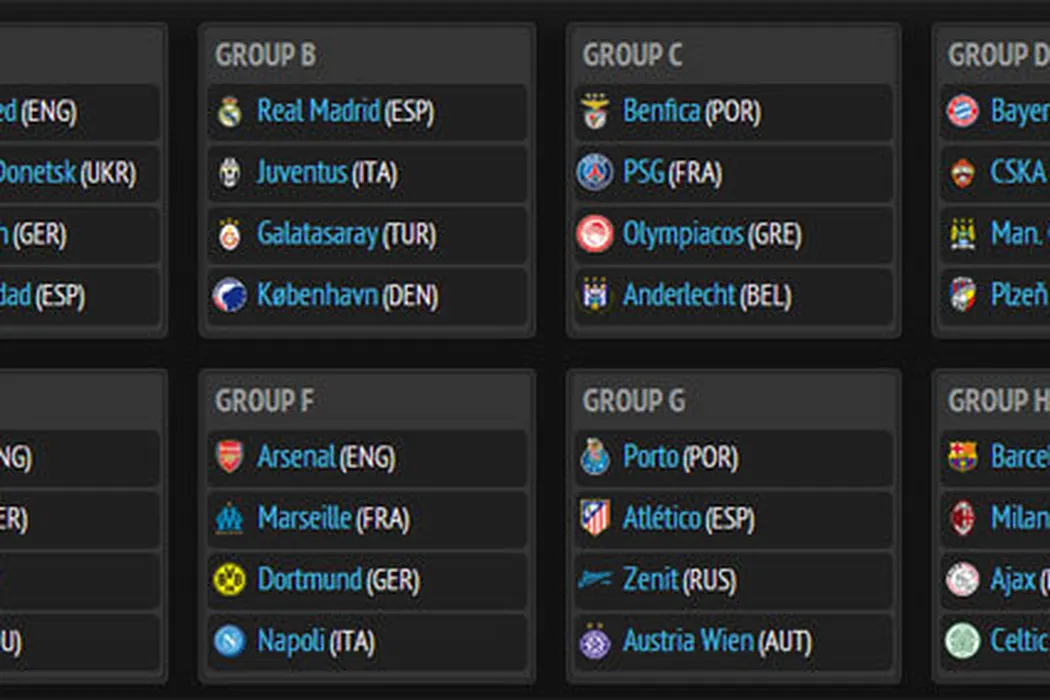Click the Austria Wien club crest
The width and height of the screenshot is (1050, 700).
(x=595, y=641)
